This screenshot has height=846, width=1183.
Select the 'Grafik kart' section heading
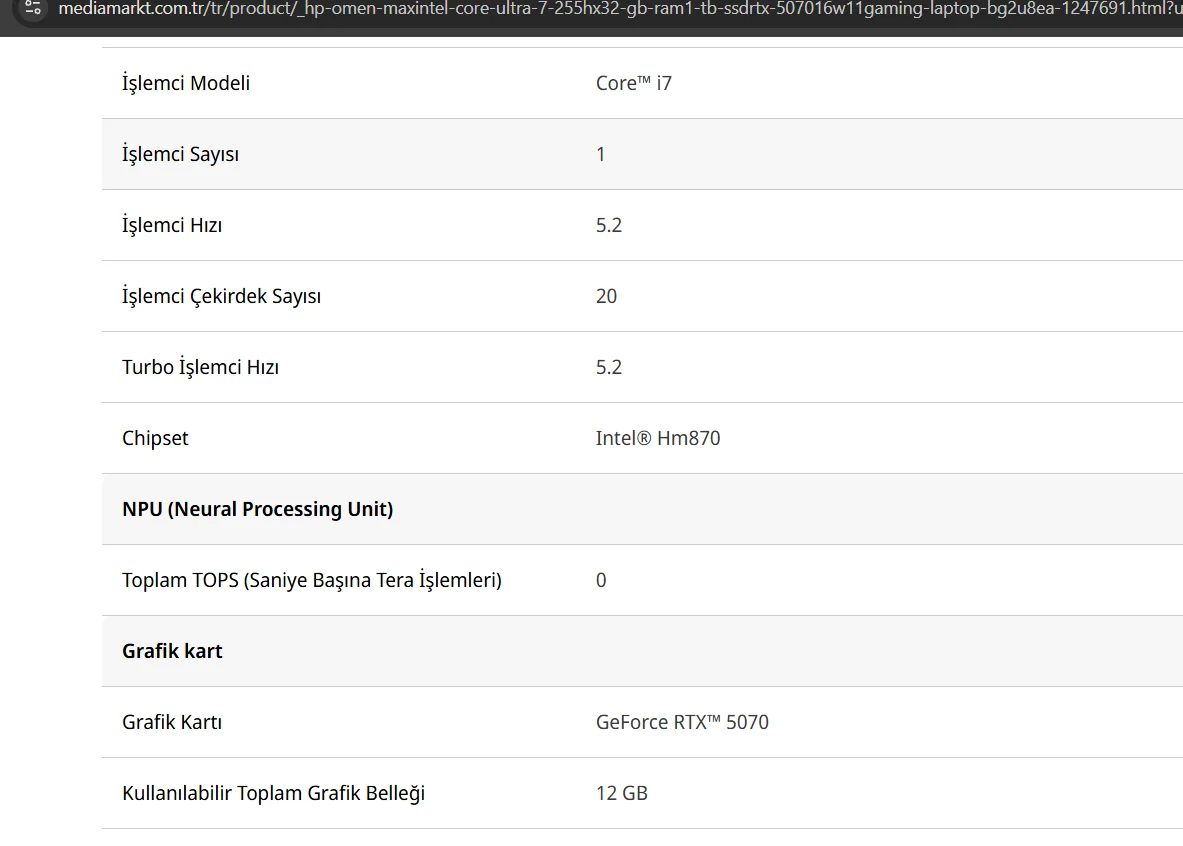172,651
